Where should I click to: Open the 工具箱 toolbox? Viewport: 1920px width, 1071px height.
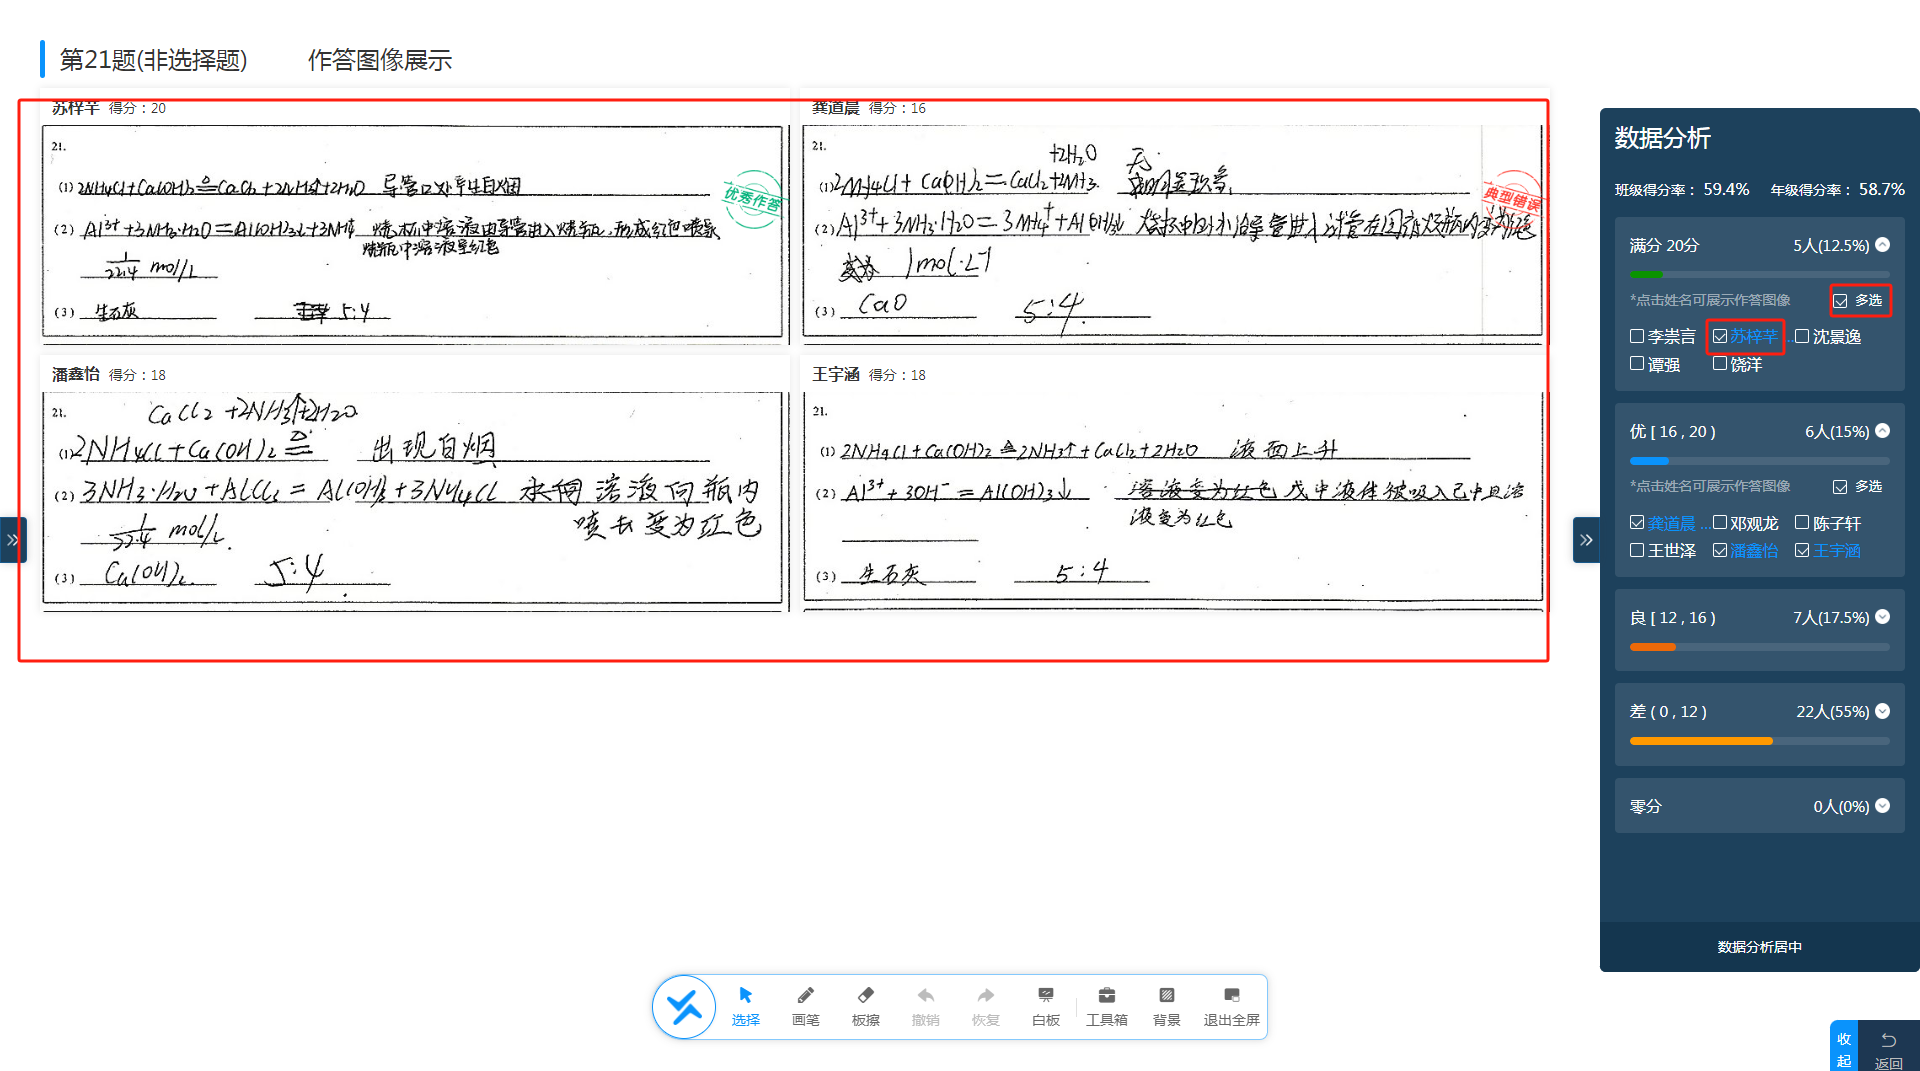pyautogui.click(x=1106, y=1006)
